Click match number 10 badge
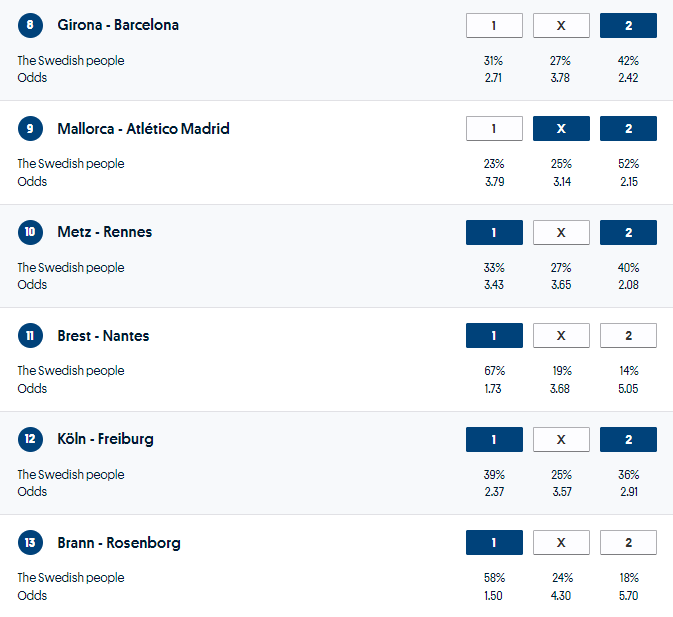This screenshot has height=617, width=673. click(30, 232)
